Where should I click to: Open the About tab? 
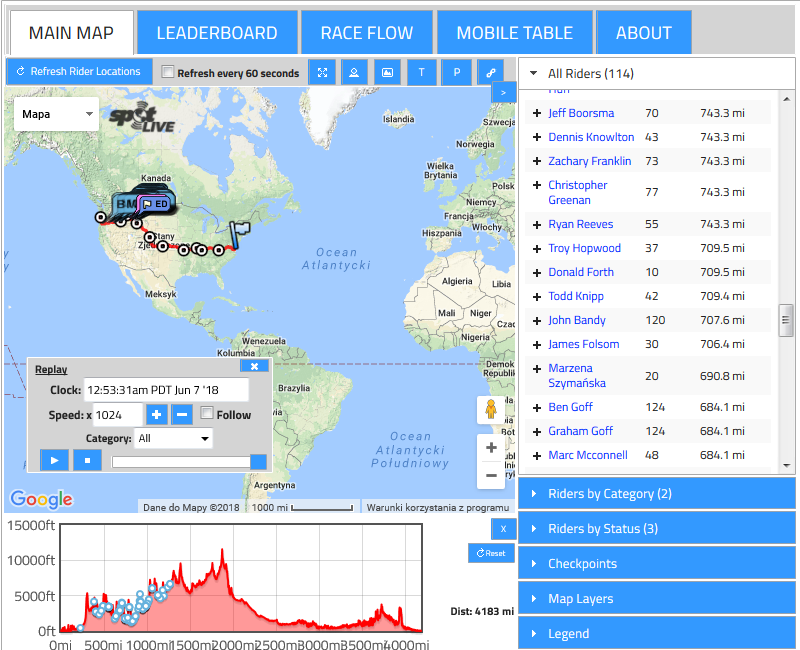[x=644, y=33]
